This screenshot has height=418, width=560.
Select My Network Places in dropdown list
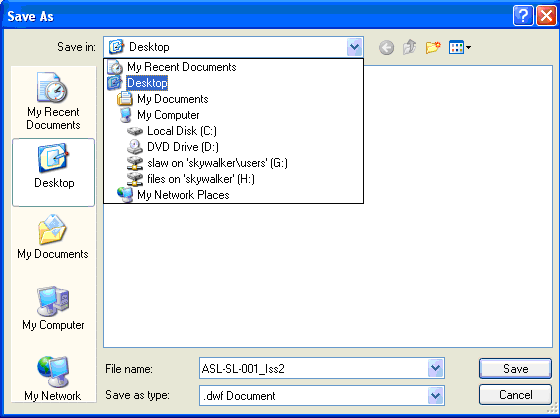[173, 195]
